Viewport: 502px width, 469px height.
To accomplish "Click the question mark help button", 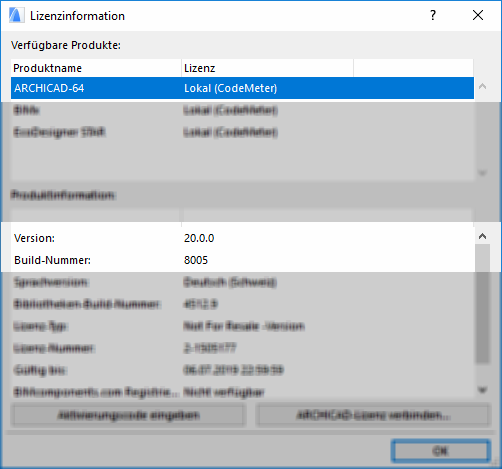I will (433, 15).
